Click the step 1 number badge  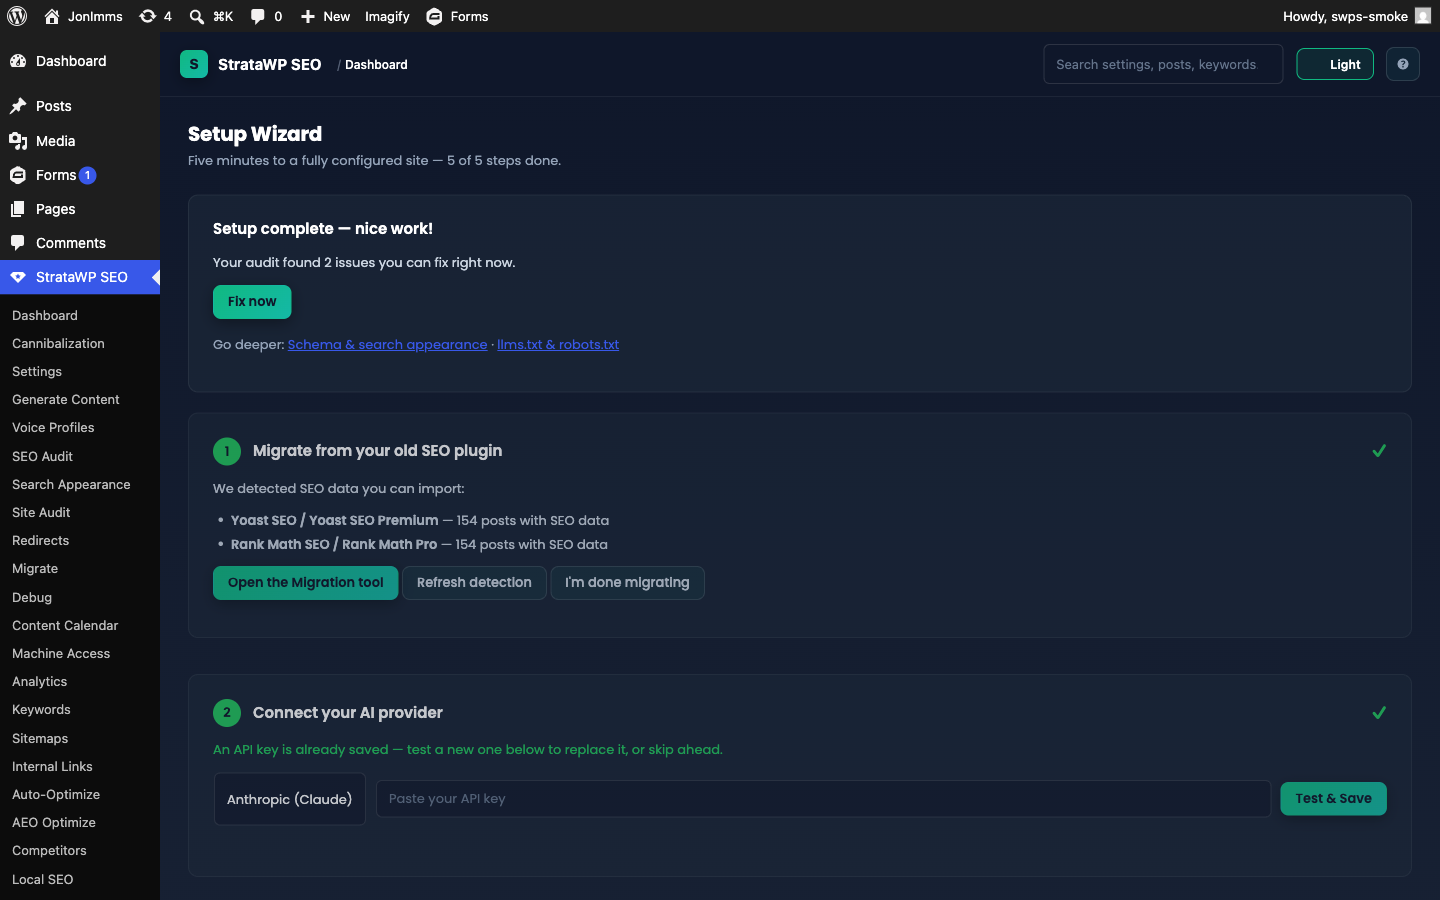[x=227, y=451]
